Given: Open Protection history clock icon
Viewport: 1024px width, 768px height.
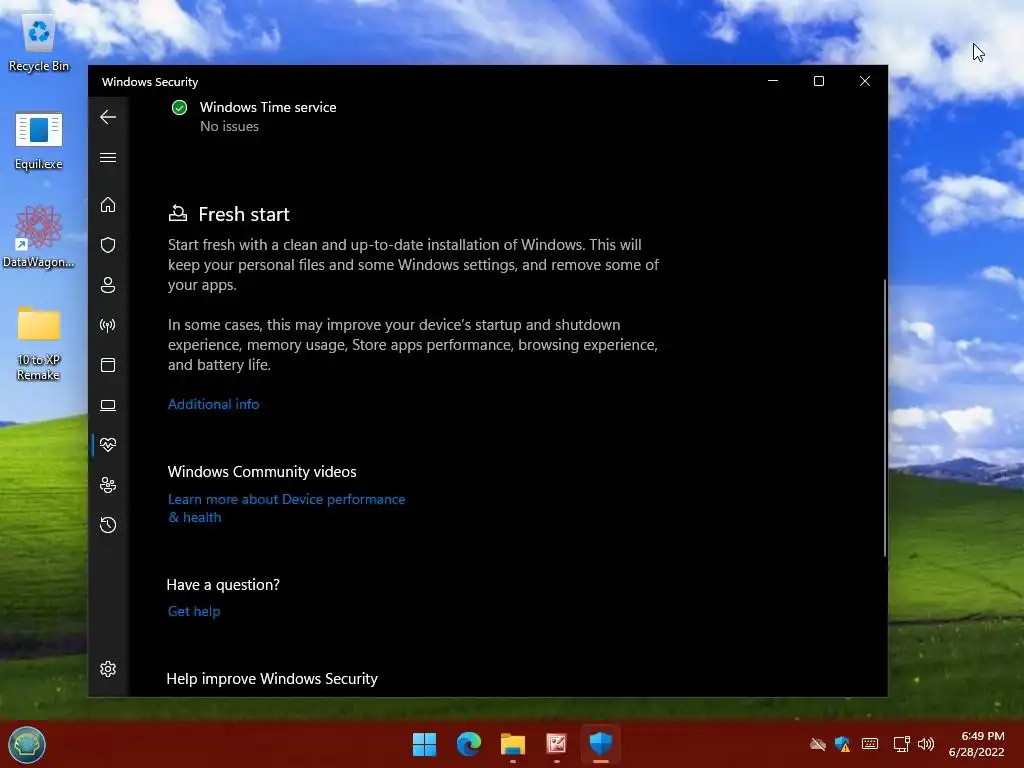Looking at the screenshot, I should click(x=108, y=525).
